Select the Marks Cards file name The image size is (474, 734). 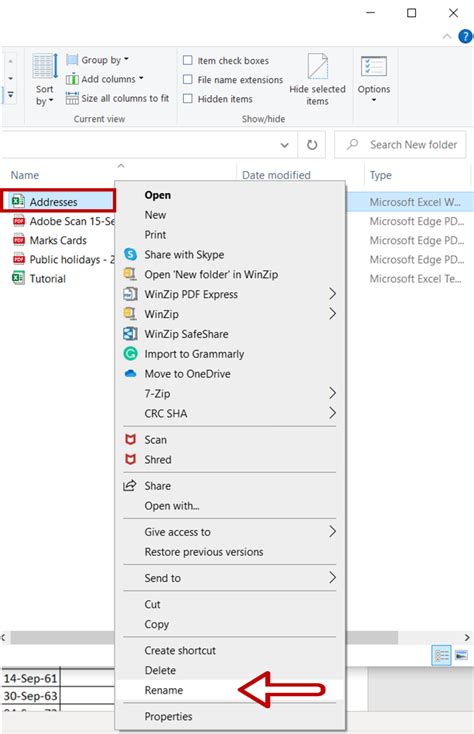pyautogui.click(x=58, y=240)
